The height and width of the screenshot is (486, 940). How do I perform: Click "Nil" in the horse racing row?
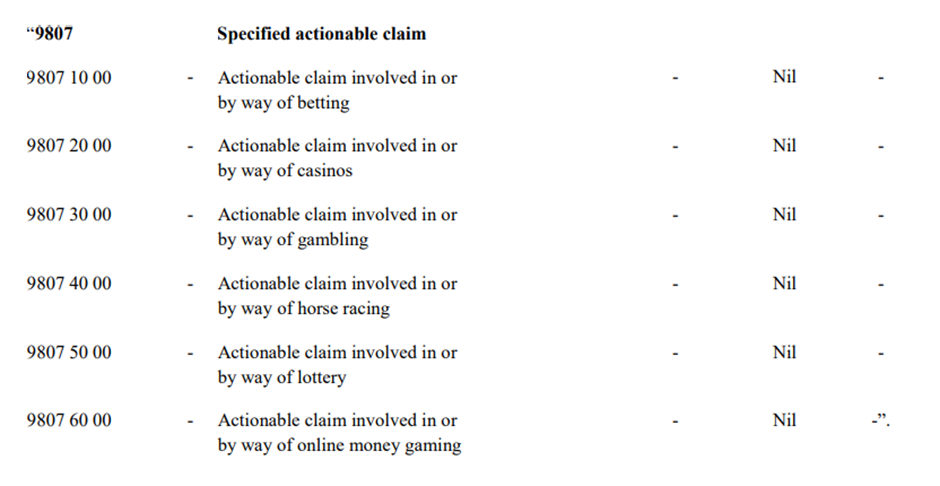(x=784, y=284)
